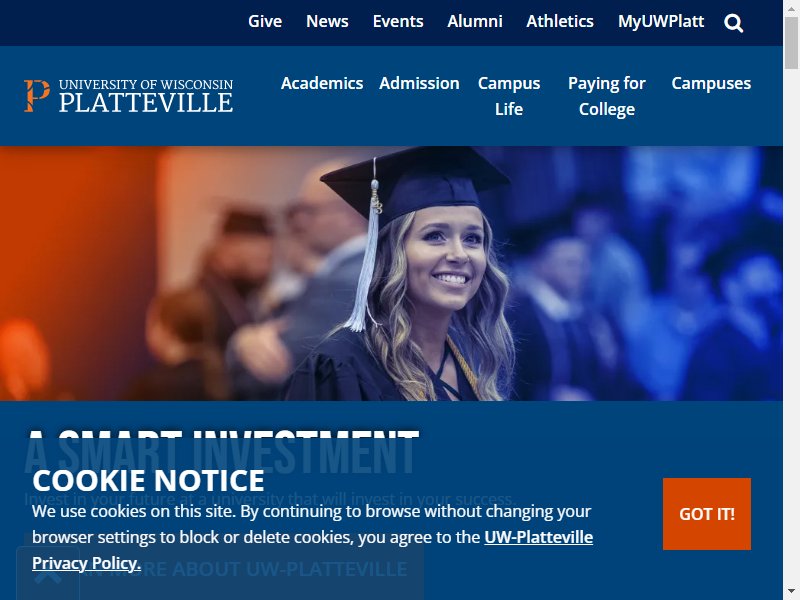Click the A Smart Investment heading
The height and width of the screenshot is (600, 800).
222,452
